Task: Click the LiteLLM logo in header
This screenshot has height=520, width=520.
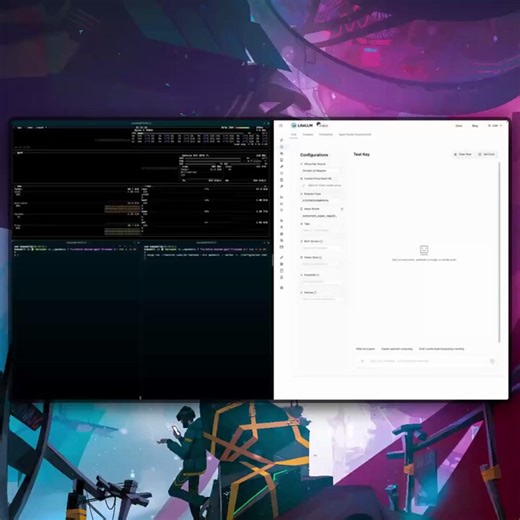Action: point(302,125)
